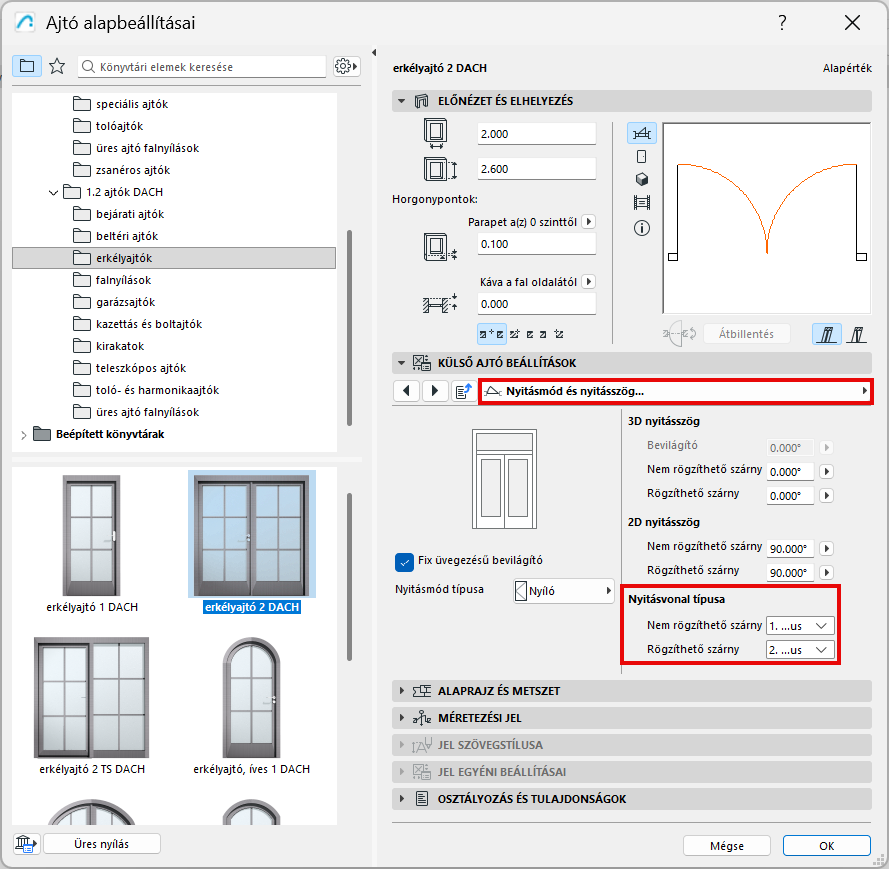Select the bejárati ajtók folder
The image size is (889, 869).
coord(130,214)
